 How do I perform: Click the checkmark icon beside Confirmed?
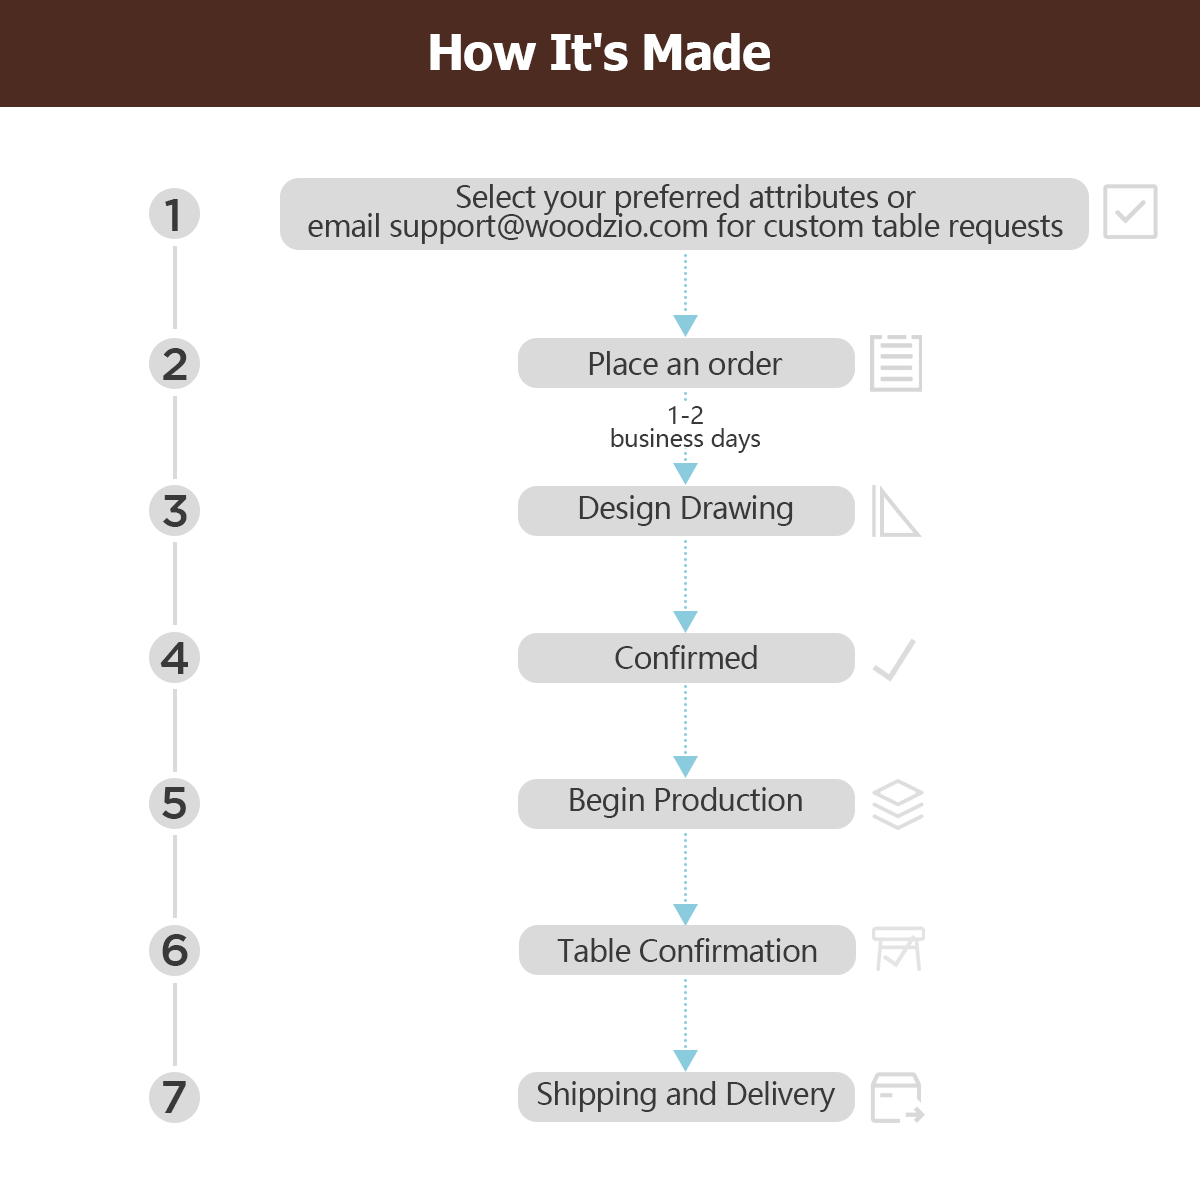(894, 660)
